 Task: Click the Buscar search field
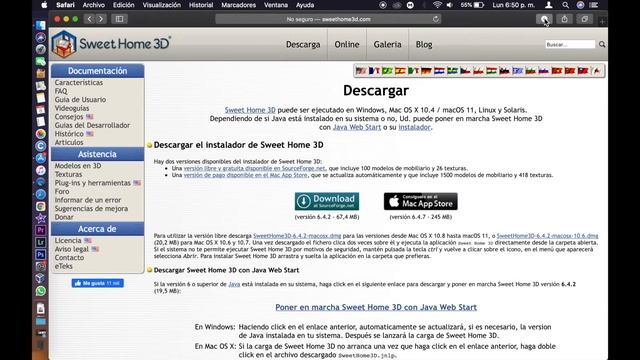570,44
